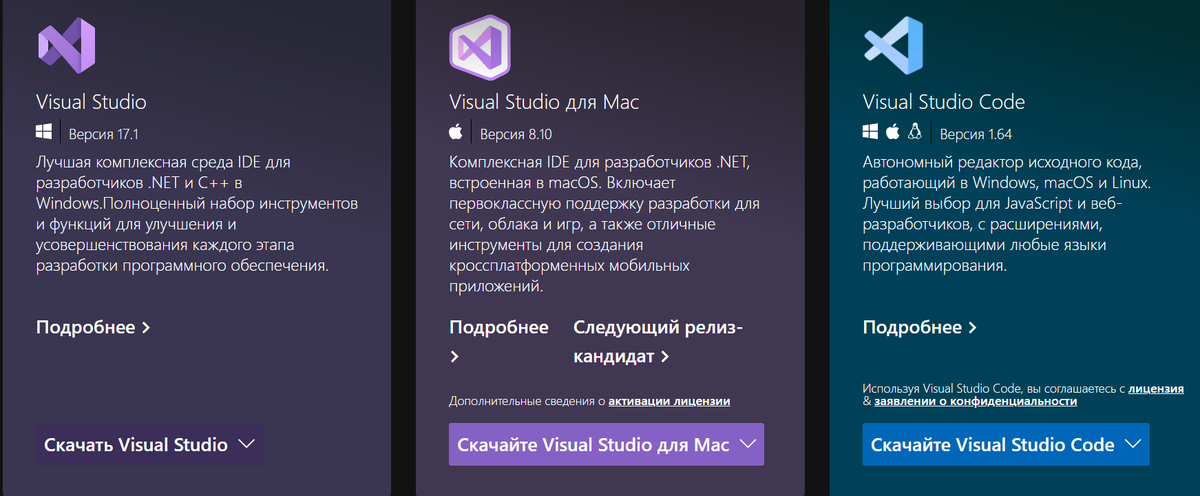Click the blue Visual Studio Code logo
1200x496 pixels.
[x=893, y=46]
